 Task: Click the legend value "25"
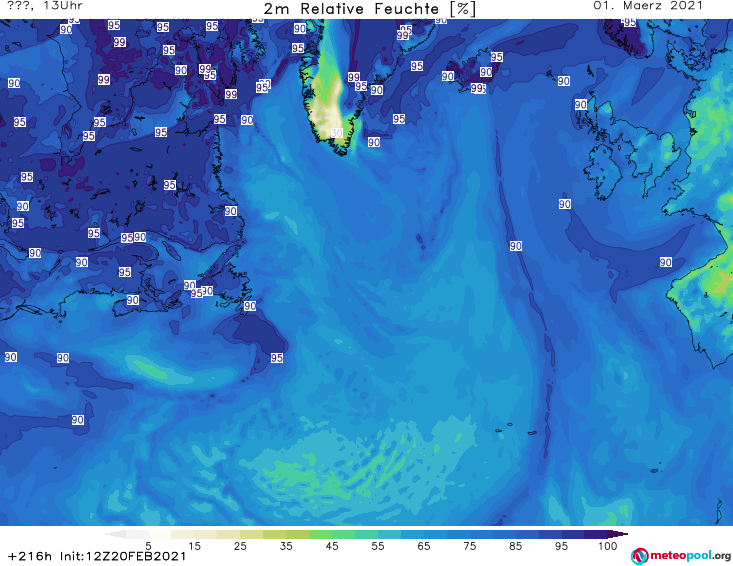(x=240, y=546)
